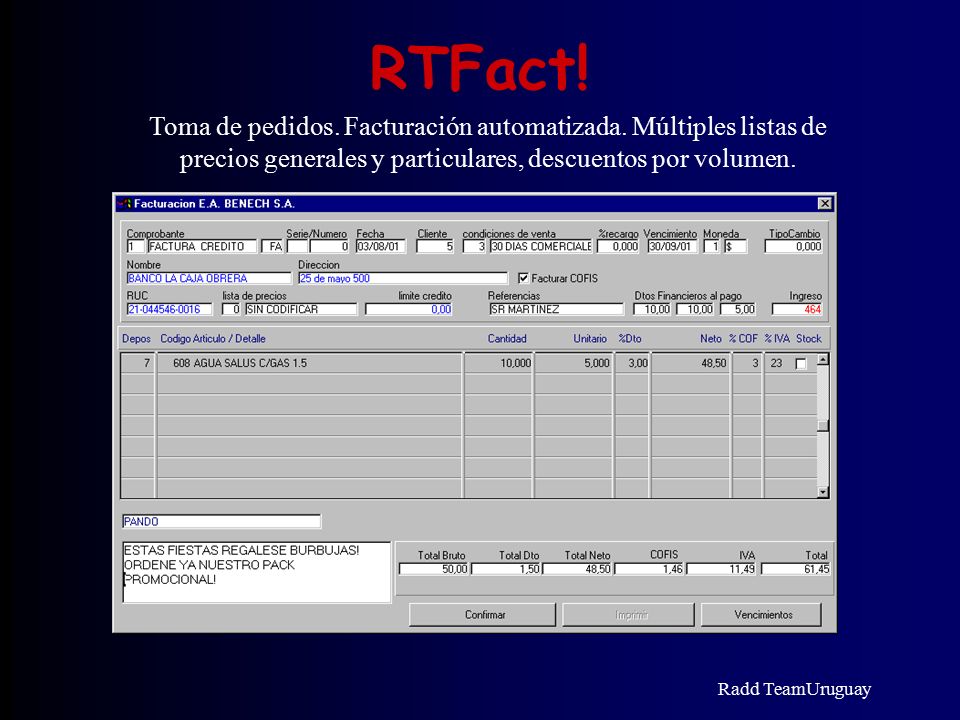This screenshot has height=720, width=960.
Task: Close the Facturacion E.A. BENECH window
Action: pyautogui.click(x=825, y=203)
